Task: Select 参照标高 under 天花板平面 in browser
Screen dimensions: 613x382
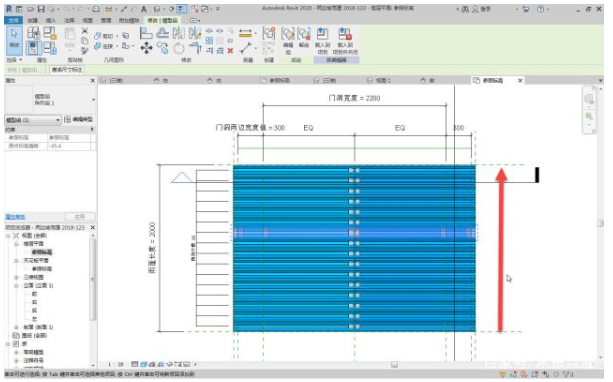Action: pos(41,269)
